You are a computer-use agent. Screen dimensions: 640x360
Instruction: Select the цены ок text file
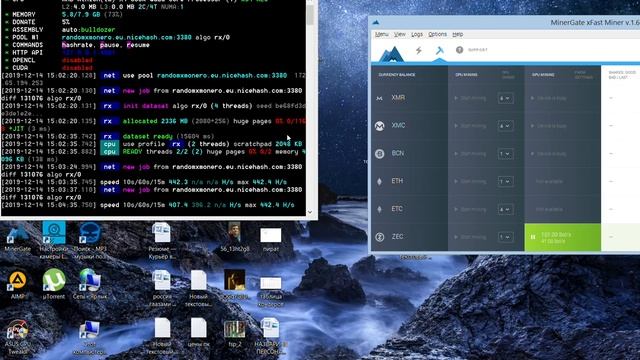[x=198, y=333]
